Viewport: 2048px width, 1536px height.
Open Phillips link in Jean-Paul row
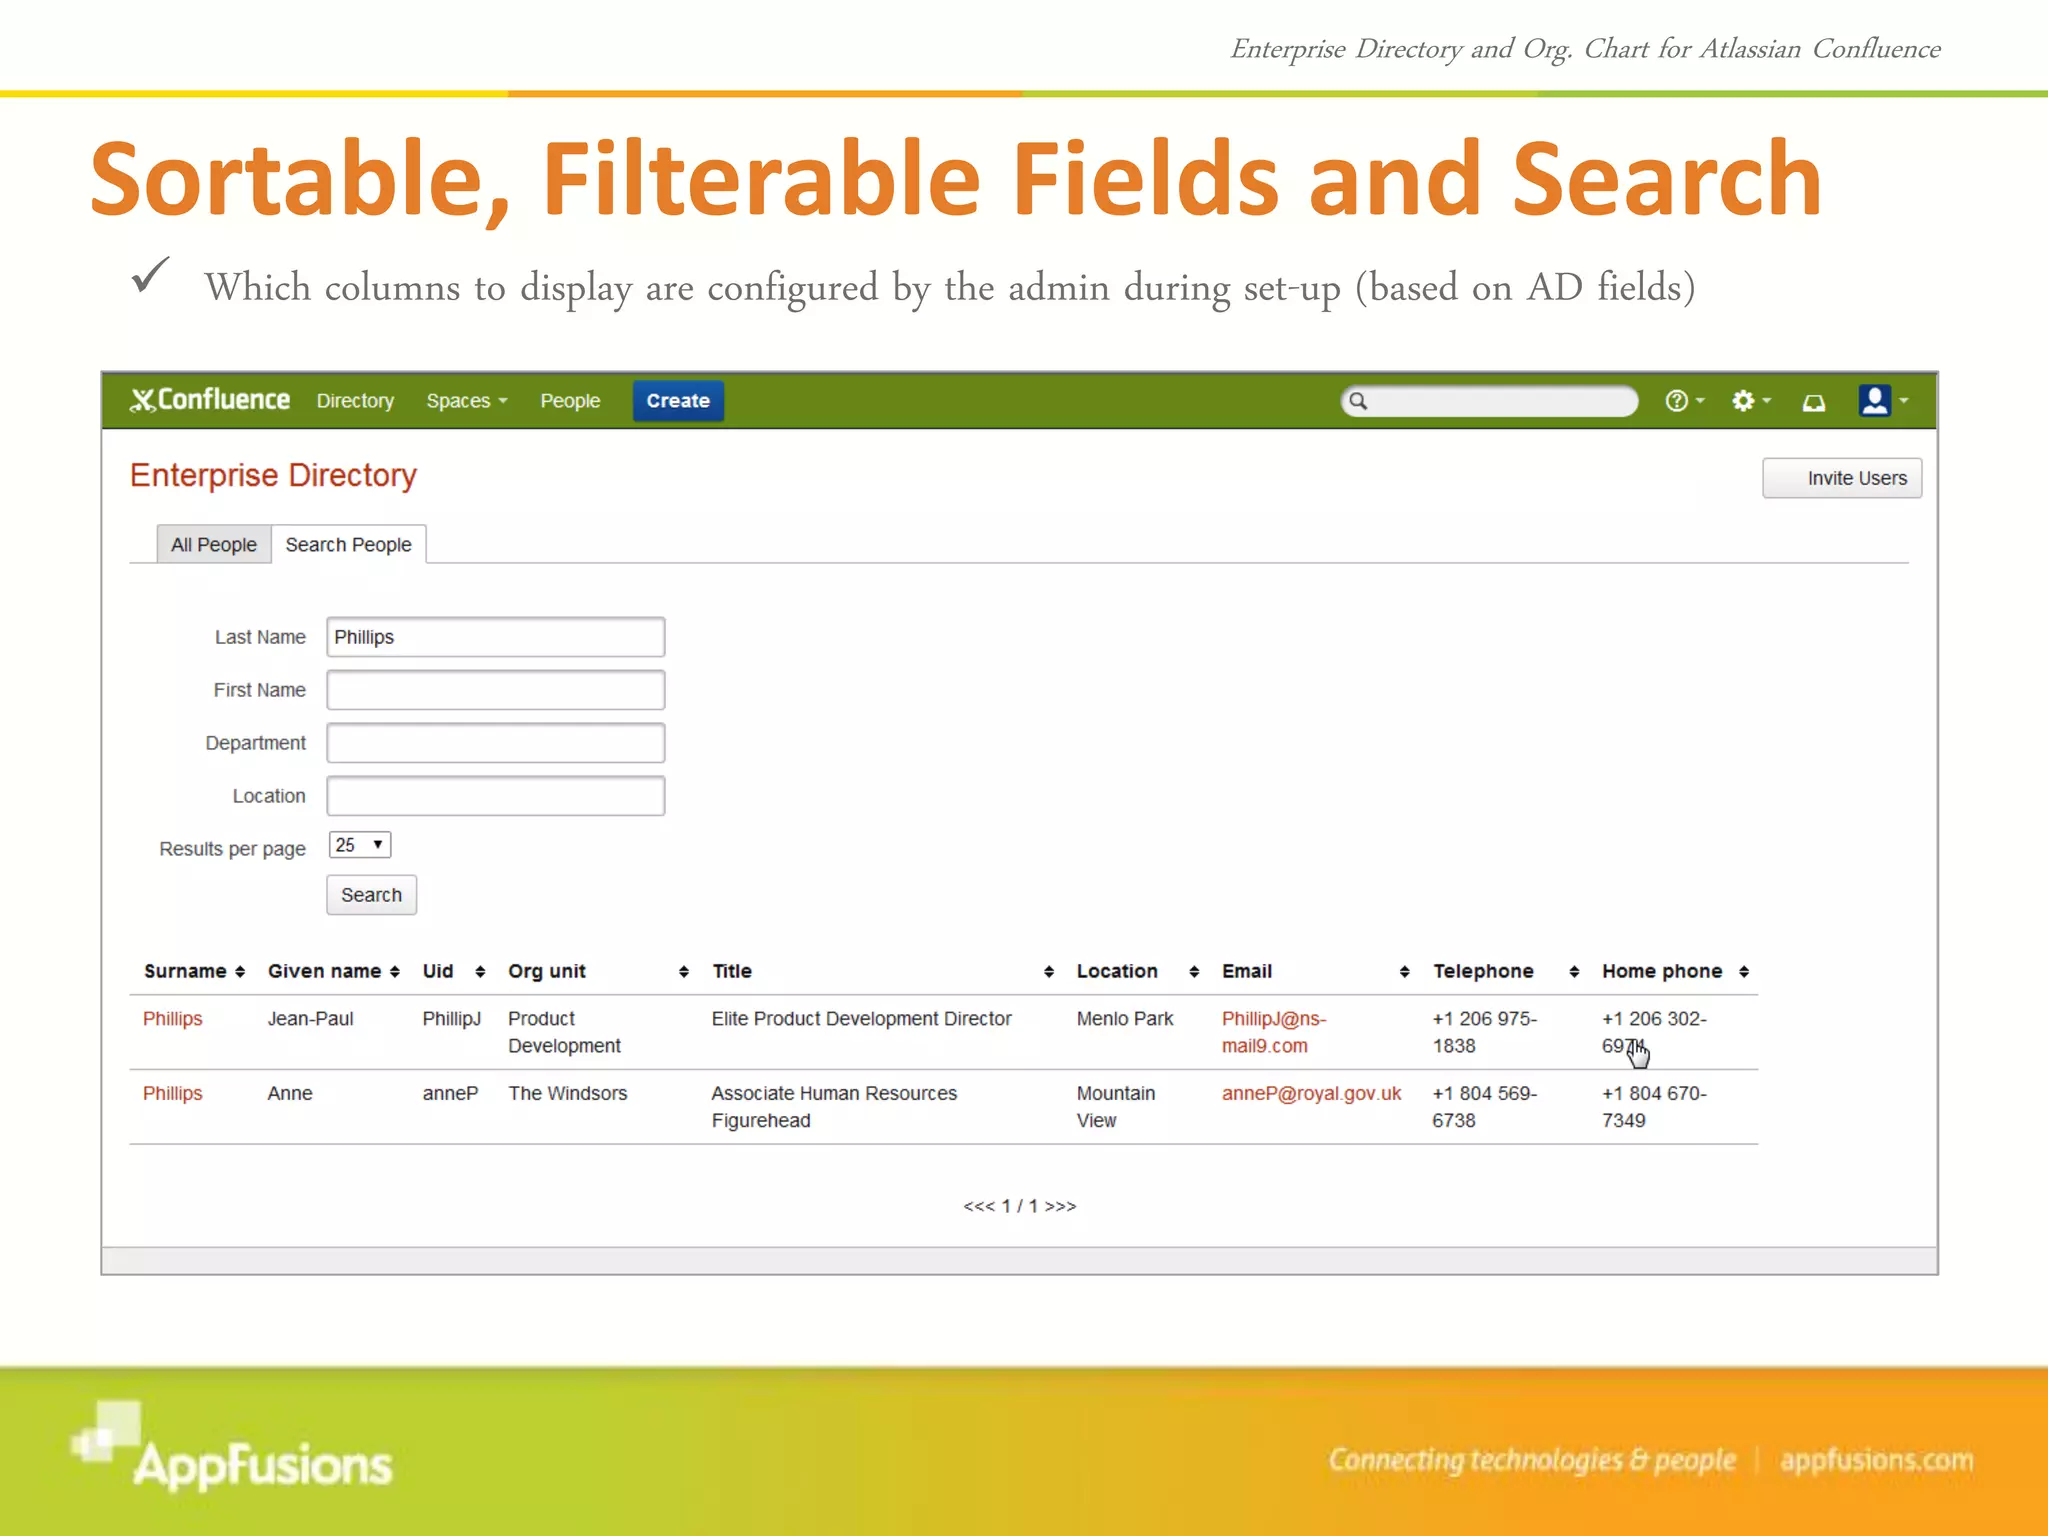pyautogui.click(x=172, y=1019)
